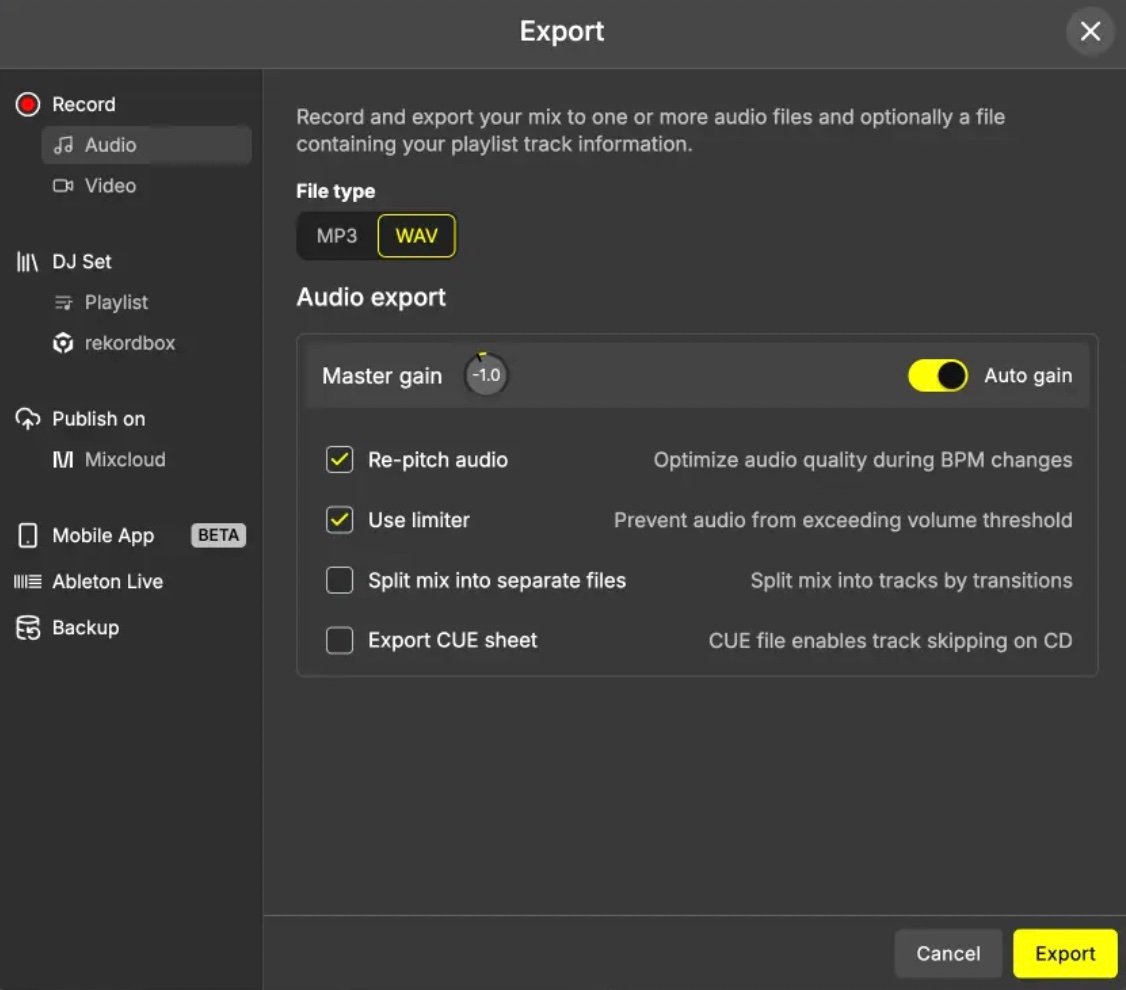Click the File type heading
Image resolution: width=1126 pixels, height=990 pixels.
tap(335, 192)
